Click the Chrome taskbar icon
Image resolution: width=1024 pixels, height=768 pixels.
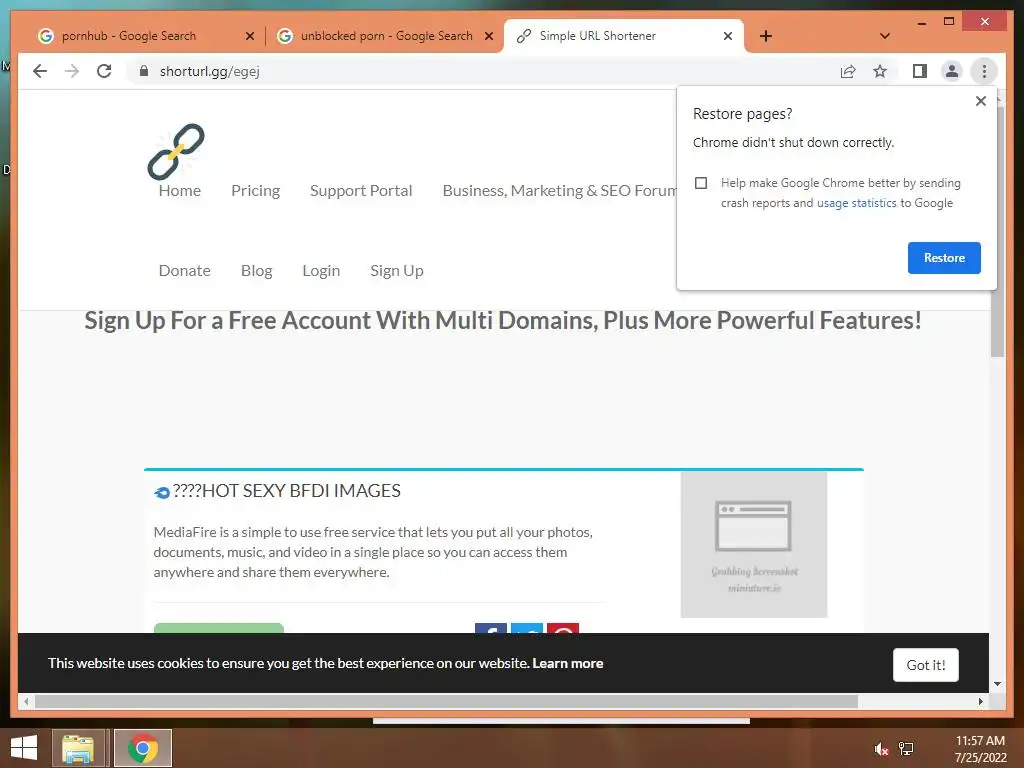pos(143,748)
